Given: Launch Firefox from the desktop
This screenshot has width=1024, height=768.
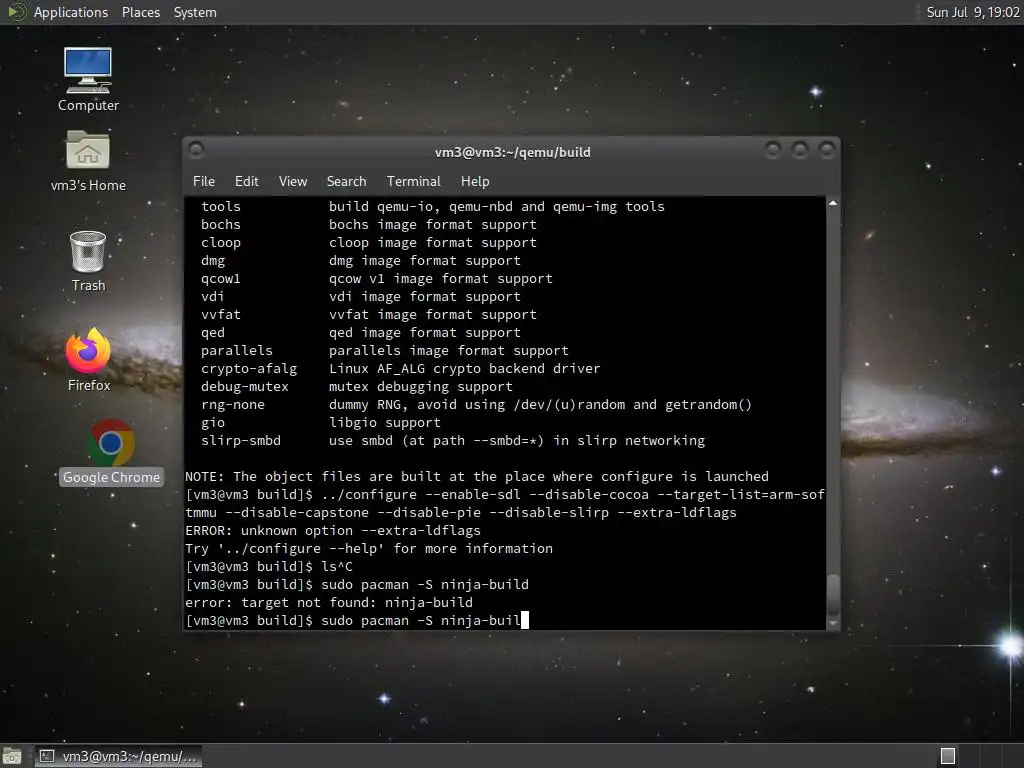Looking at the screenshot, I should click(x=88, y=360).
